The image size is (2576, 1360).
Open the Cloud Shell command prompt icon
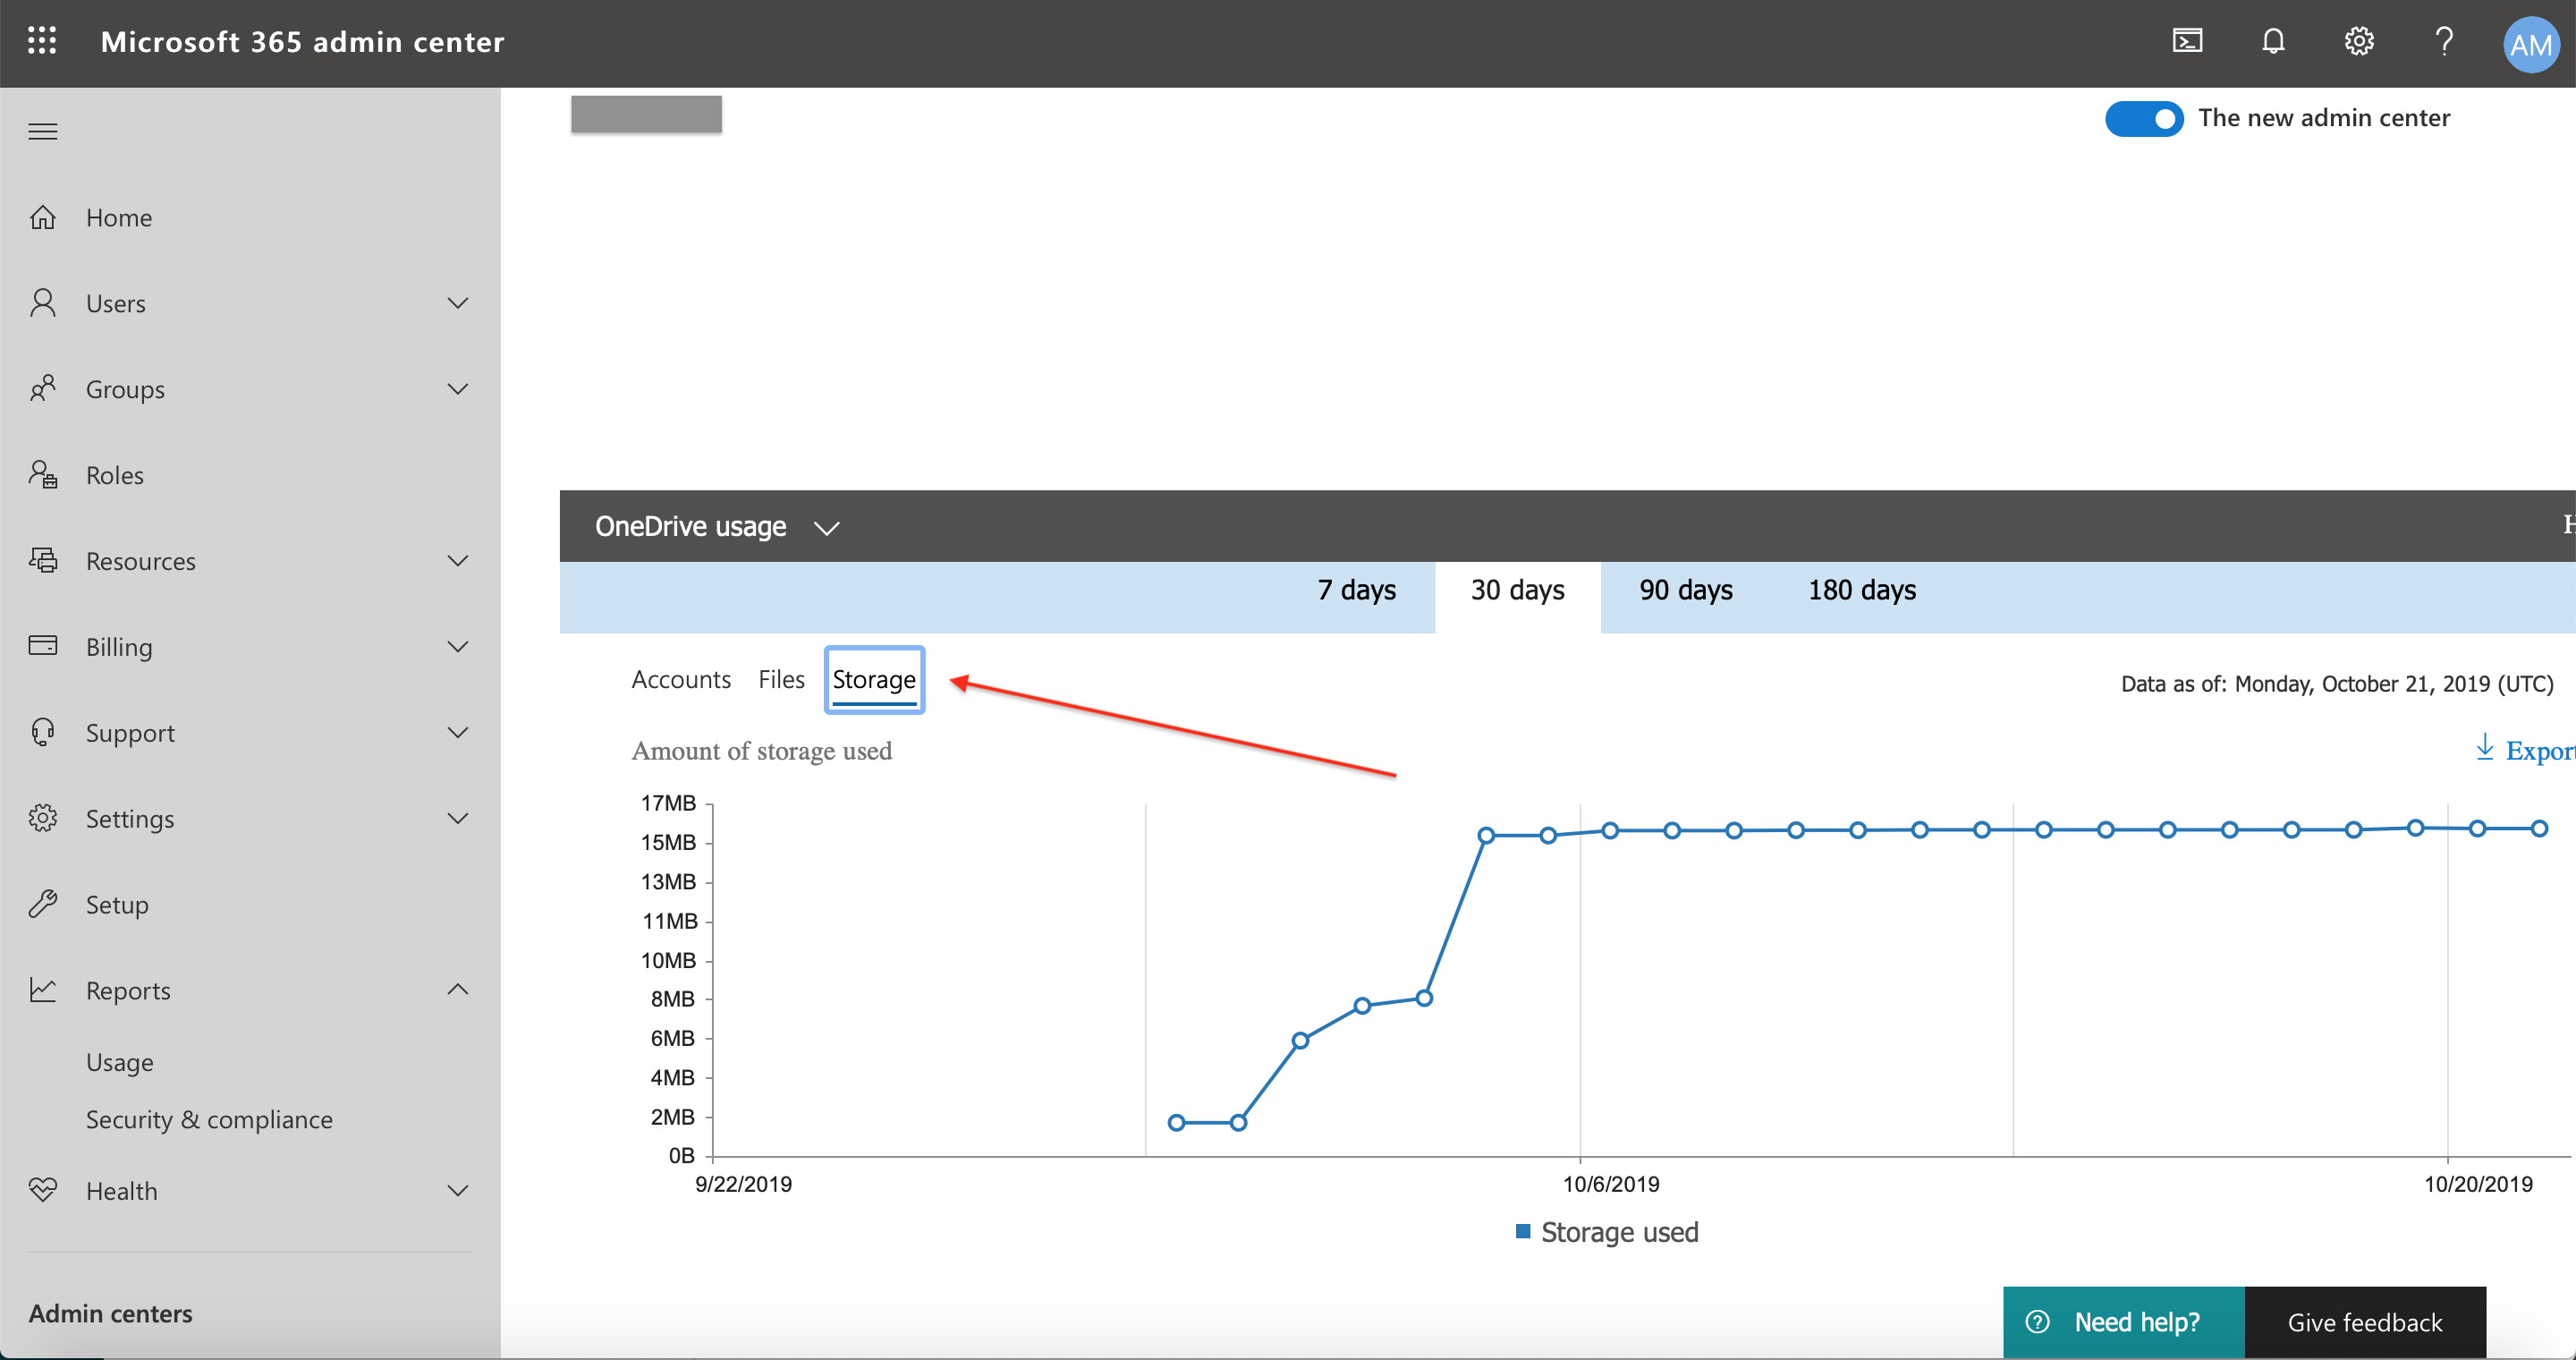pos(2187,41)
